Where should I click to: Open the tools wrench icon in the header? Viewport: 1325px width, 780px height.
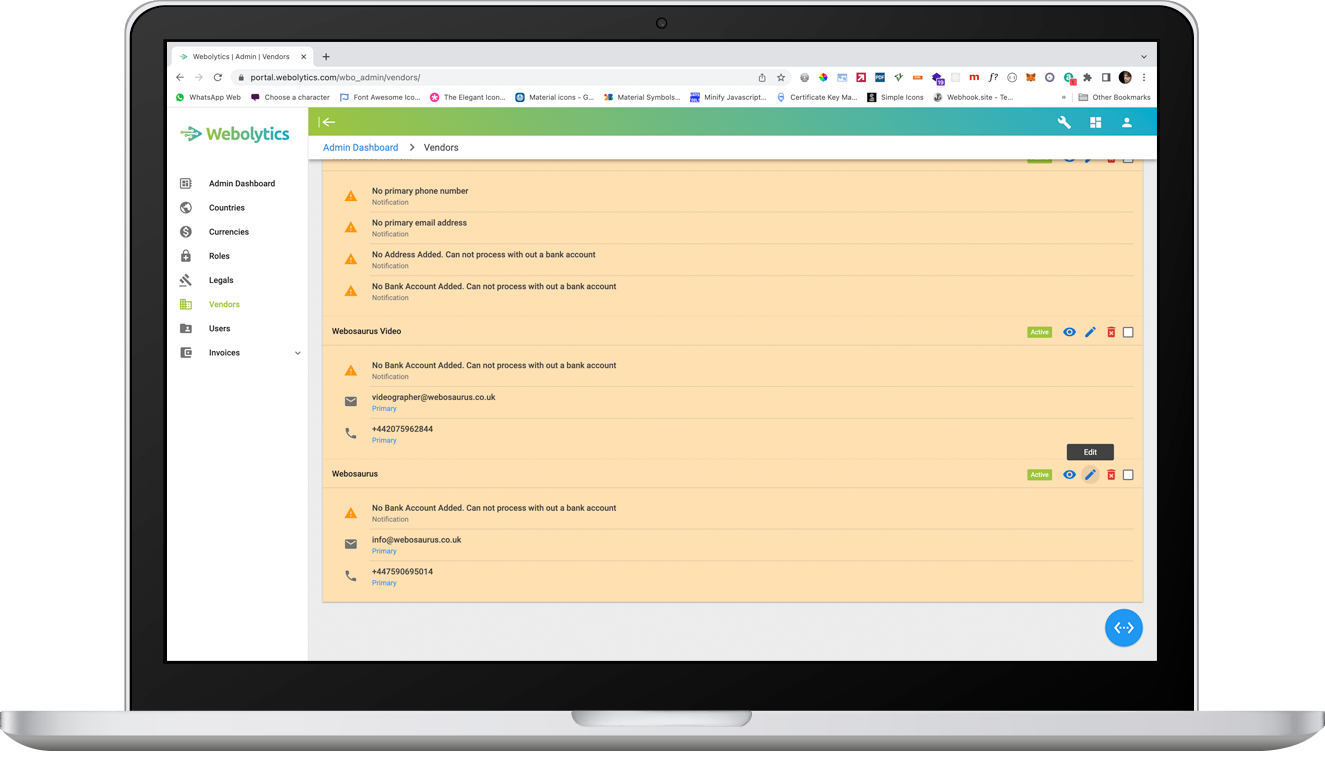[x=1063, y=122]
